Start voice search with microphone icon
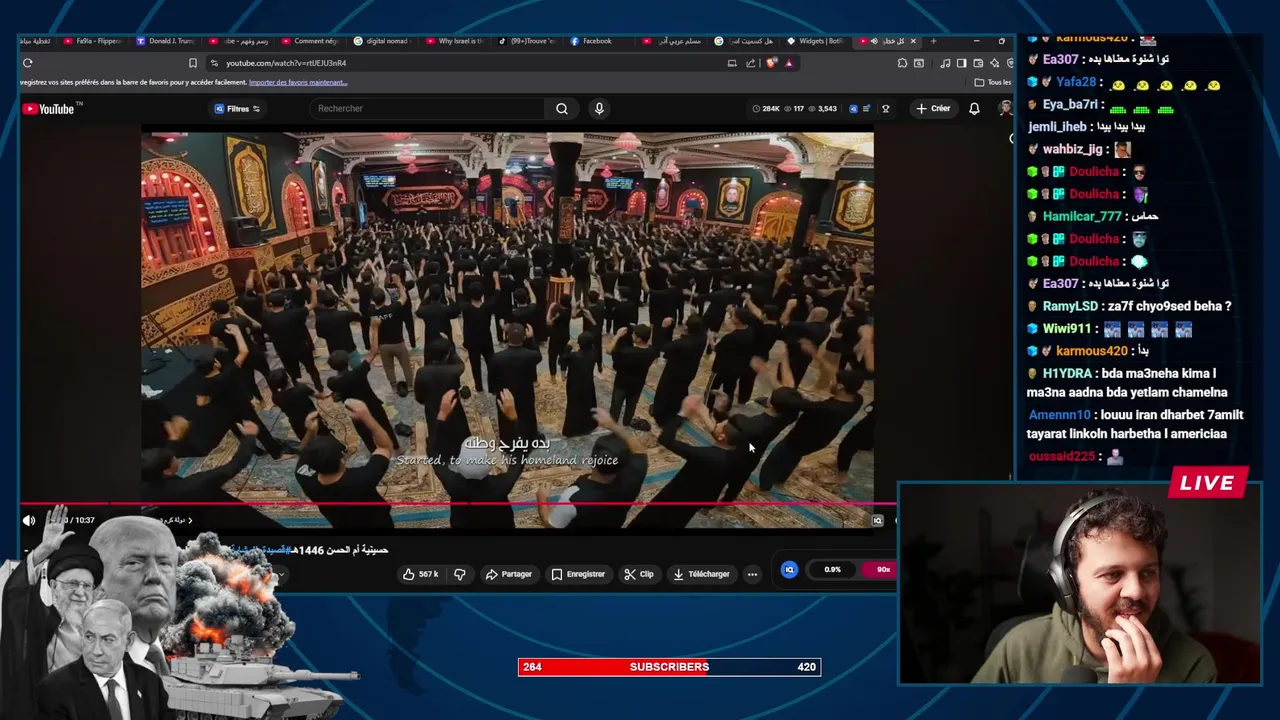The width and height of the screenshot is (1280, 720). pos(599,108)
